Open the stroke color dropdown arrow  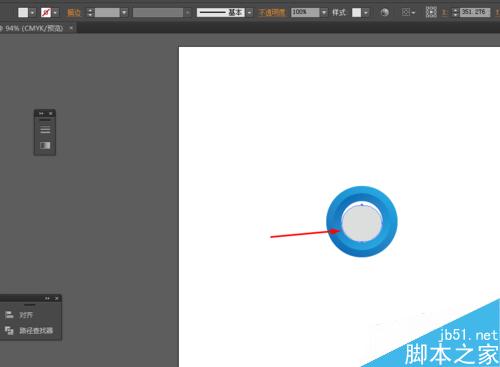[55, 13]
